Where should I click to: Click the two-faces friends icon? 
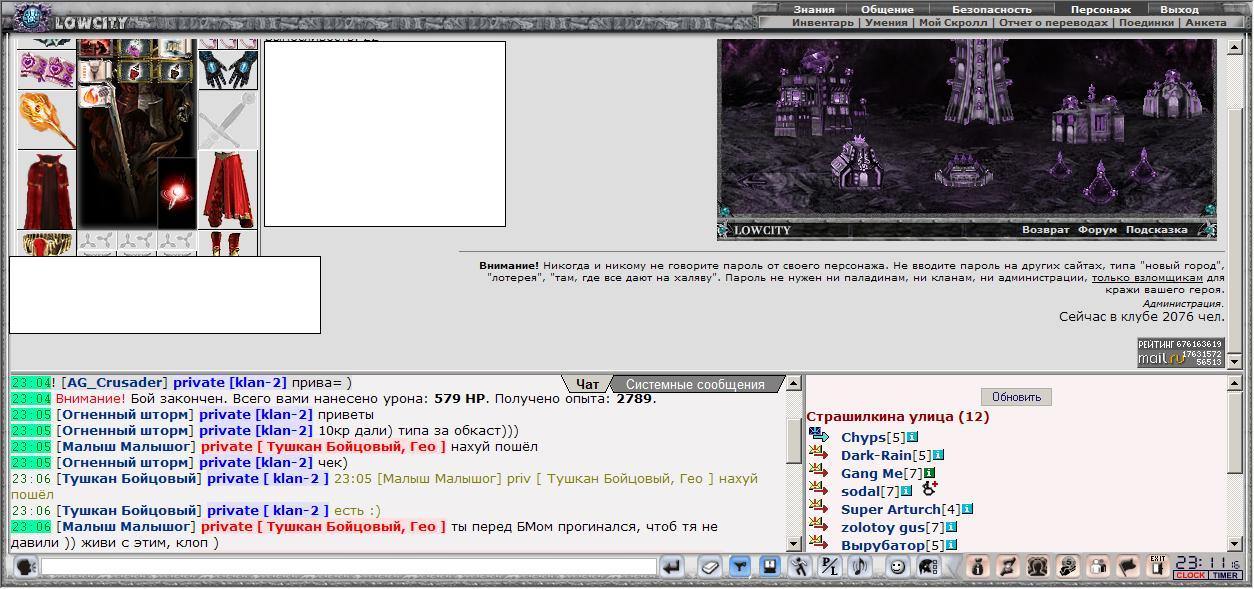(1038, 567)
